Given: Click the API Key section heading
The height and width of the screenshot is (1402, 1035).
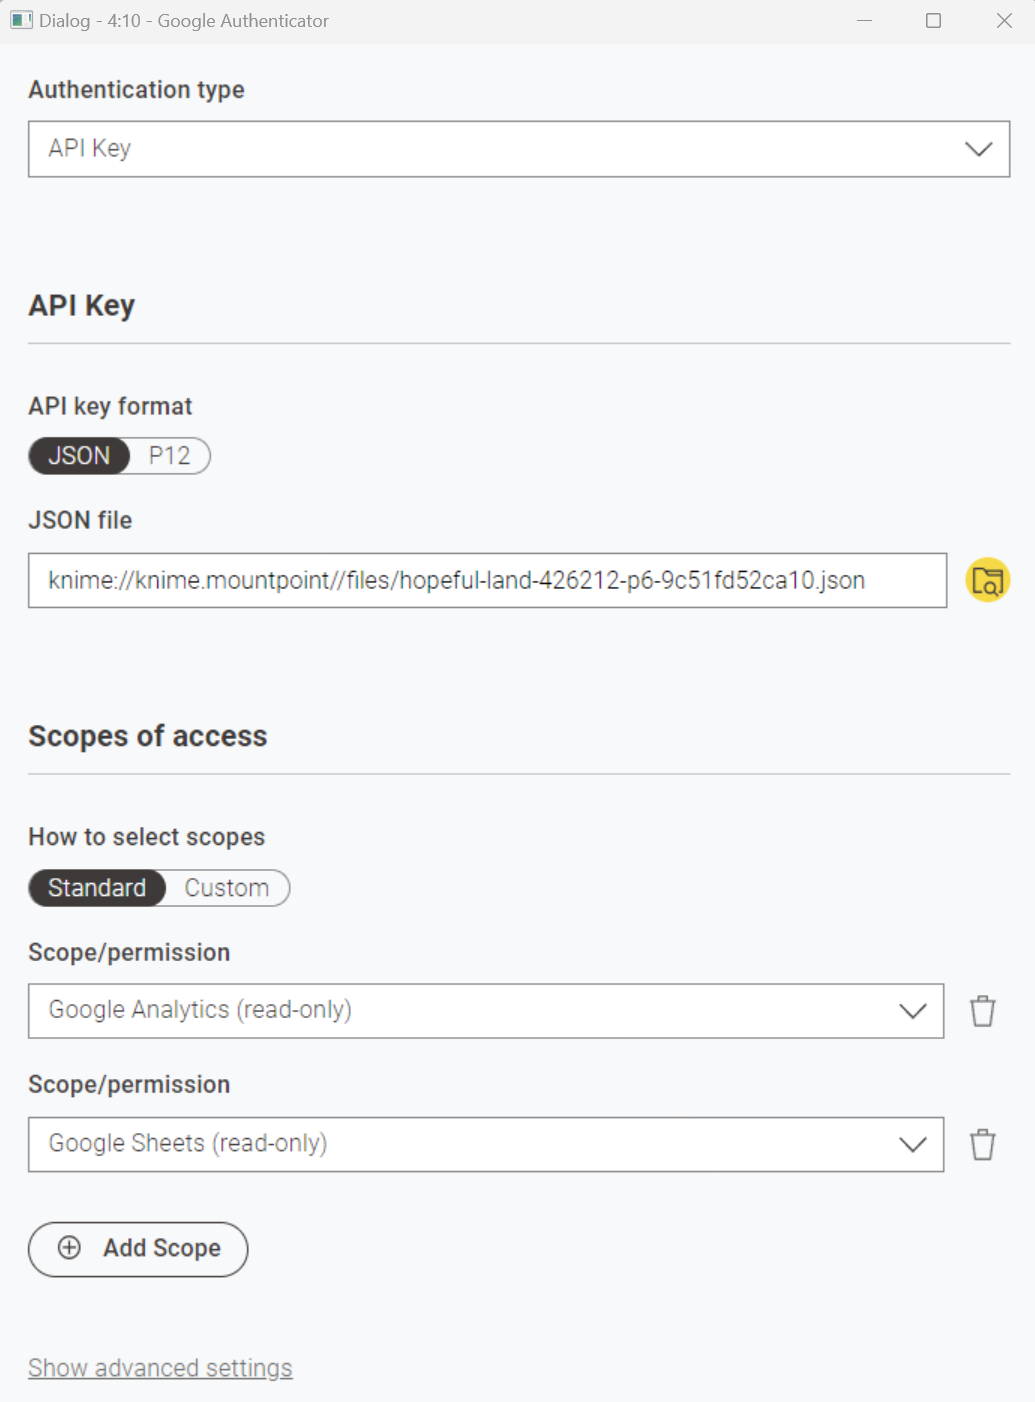Looking at the screenshot, I should click(x=82, y=306).
